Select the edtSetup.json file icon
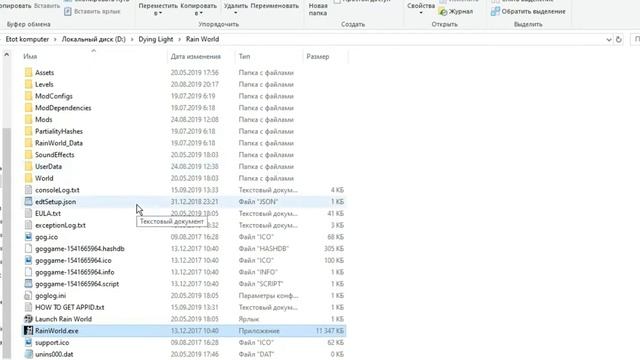Image resolution: width=640 pixels, height=360 pixels. click(x=28, y=202)
